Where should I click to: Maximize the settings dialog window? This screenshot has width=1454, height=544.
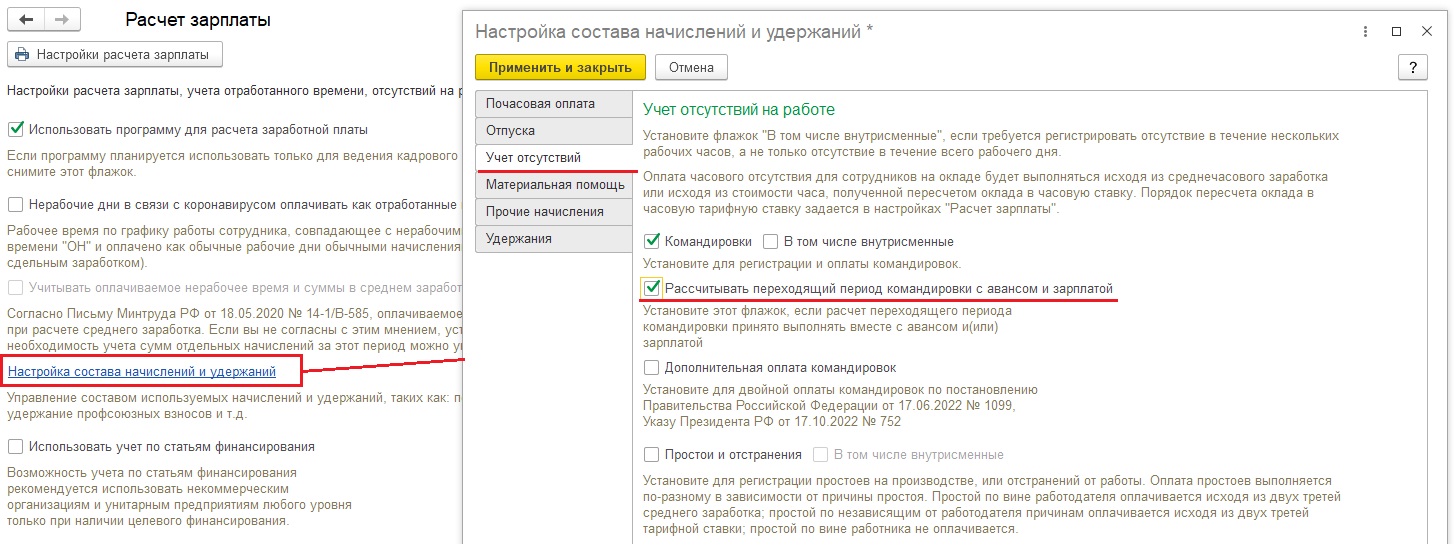coord(1397,32)
